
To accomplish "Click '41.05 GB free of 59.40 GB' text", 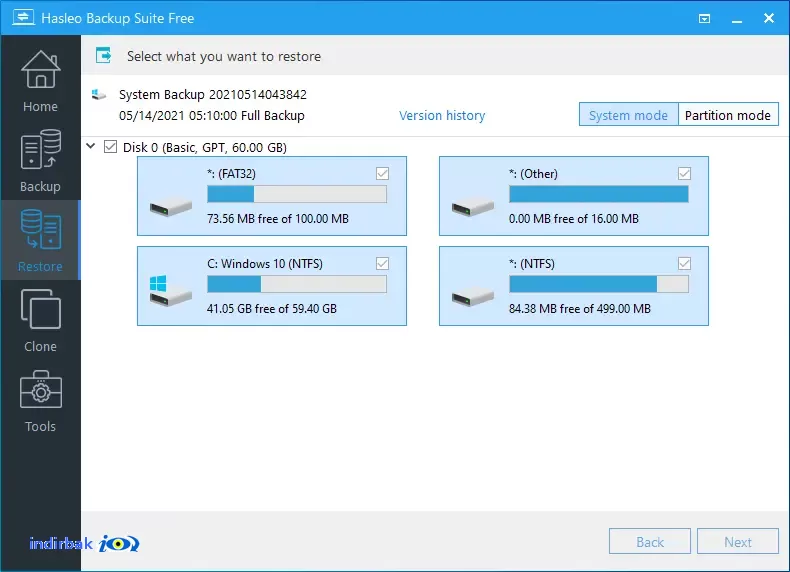I will pyautogui.click(x=272, y=308).
